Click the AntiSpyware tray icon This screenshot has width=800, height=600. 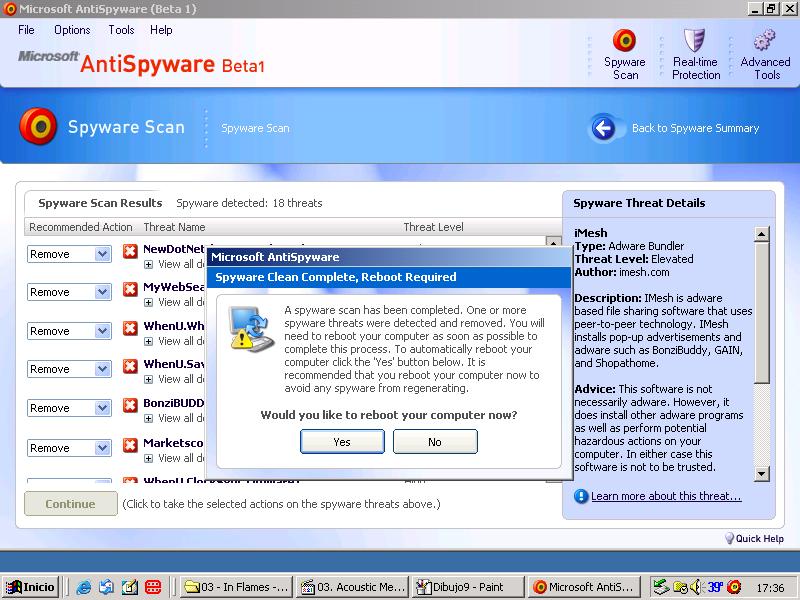734,587
